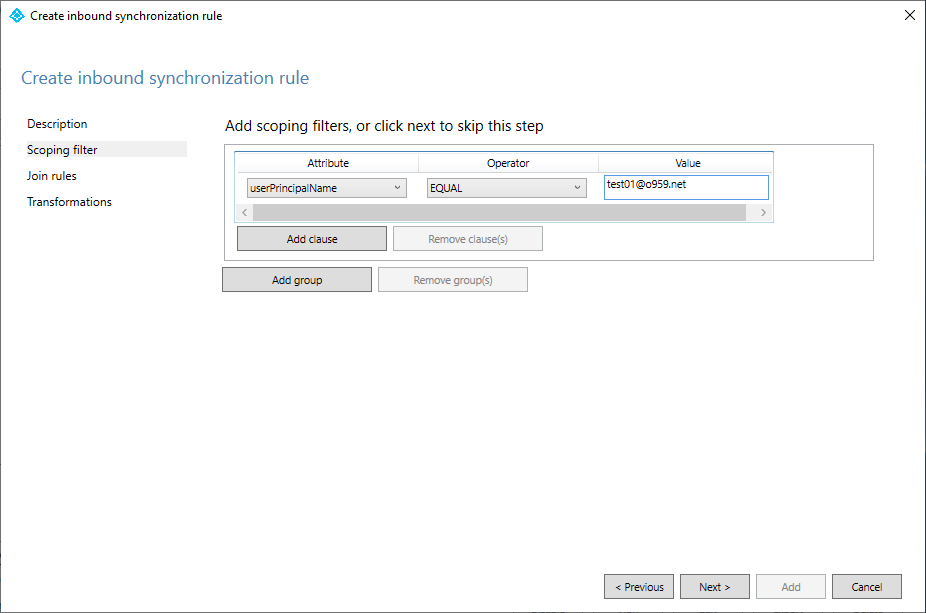Click the left scroll arrow of the filter grid
The image size is (926, 613).
244,213
